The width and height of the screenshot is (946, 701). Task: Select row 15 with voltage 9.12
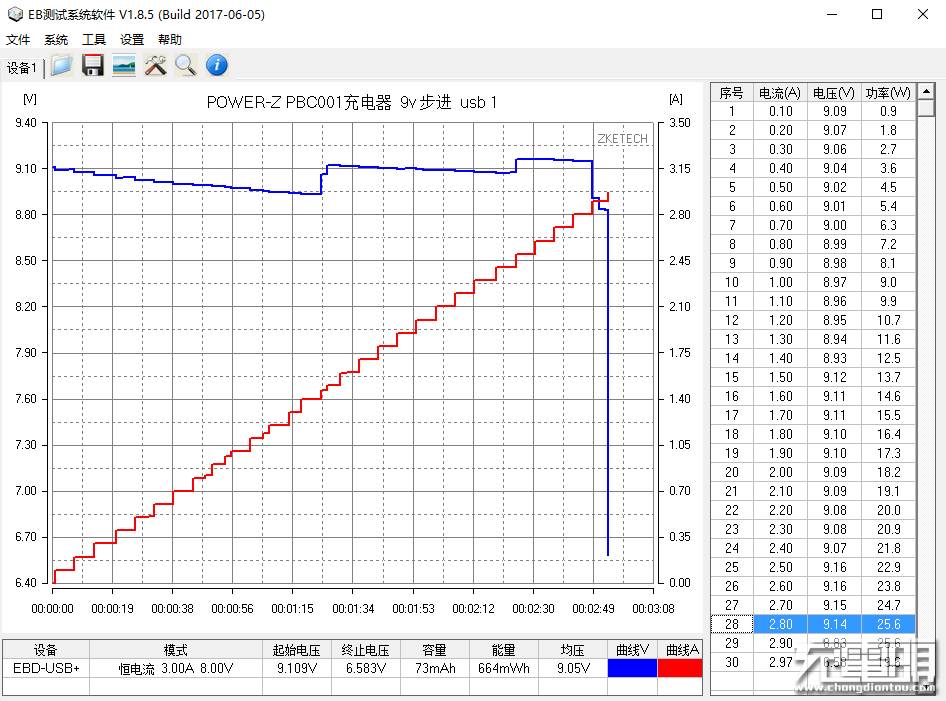pyautogui.click(x=813, y=377)
